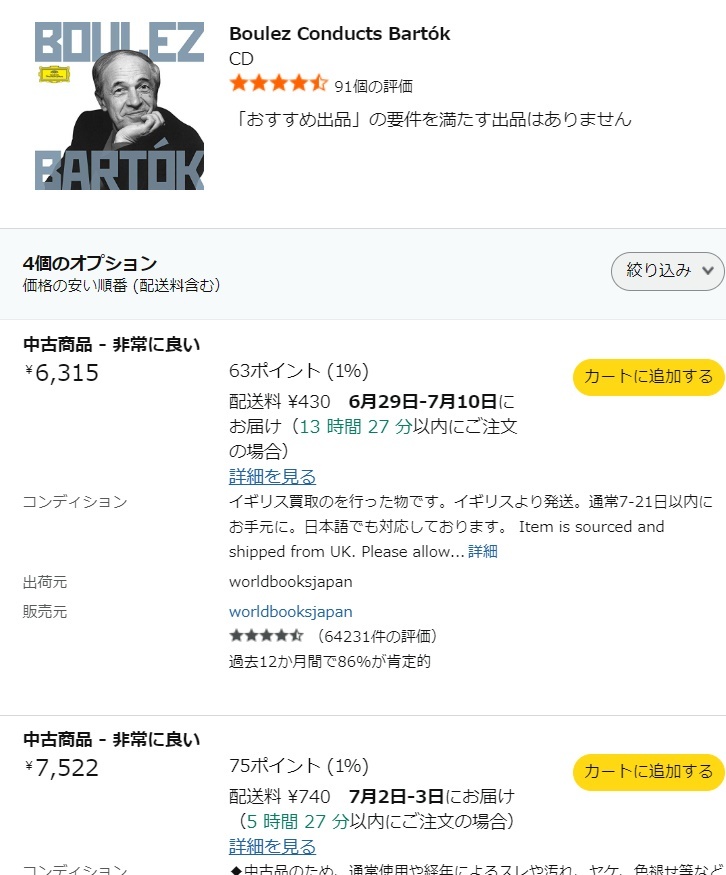Expand the condition description 詳細 link
726x875 pixels.
pyautogui.click(x=482, y=551)
